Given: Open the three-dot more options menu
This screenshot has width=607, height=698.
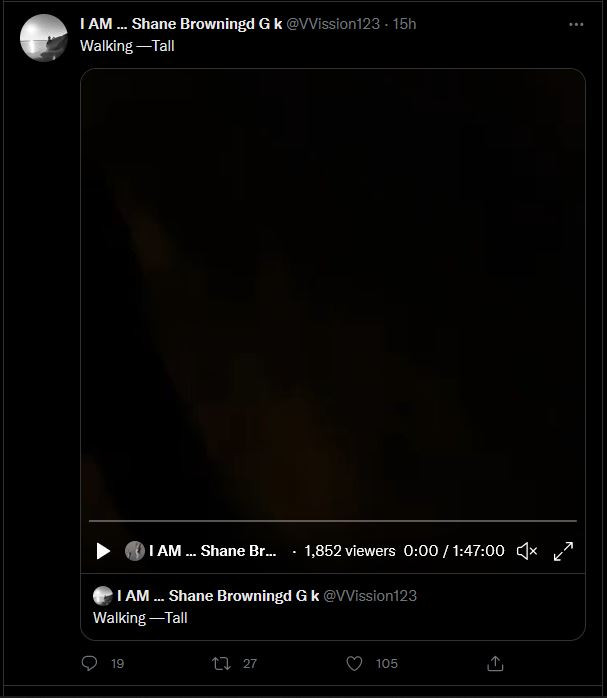Looking at the screenshot, I should 576,24.
